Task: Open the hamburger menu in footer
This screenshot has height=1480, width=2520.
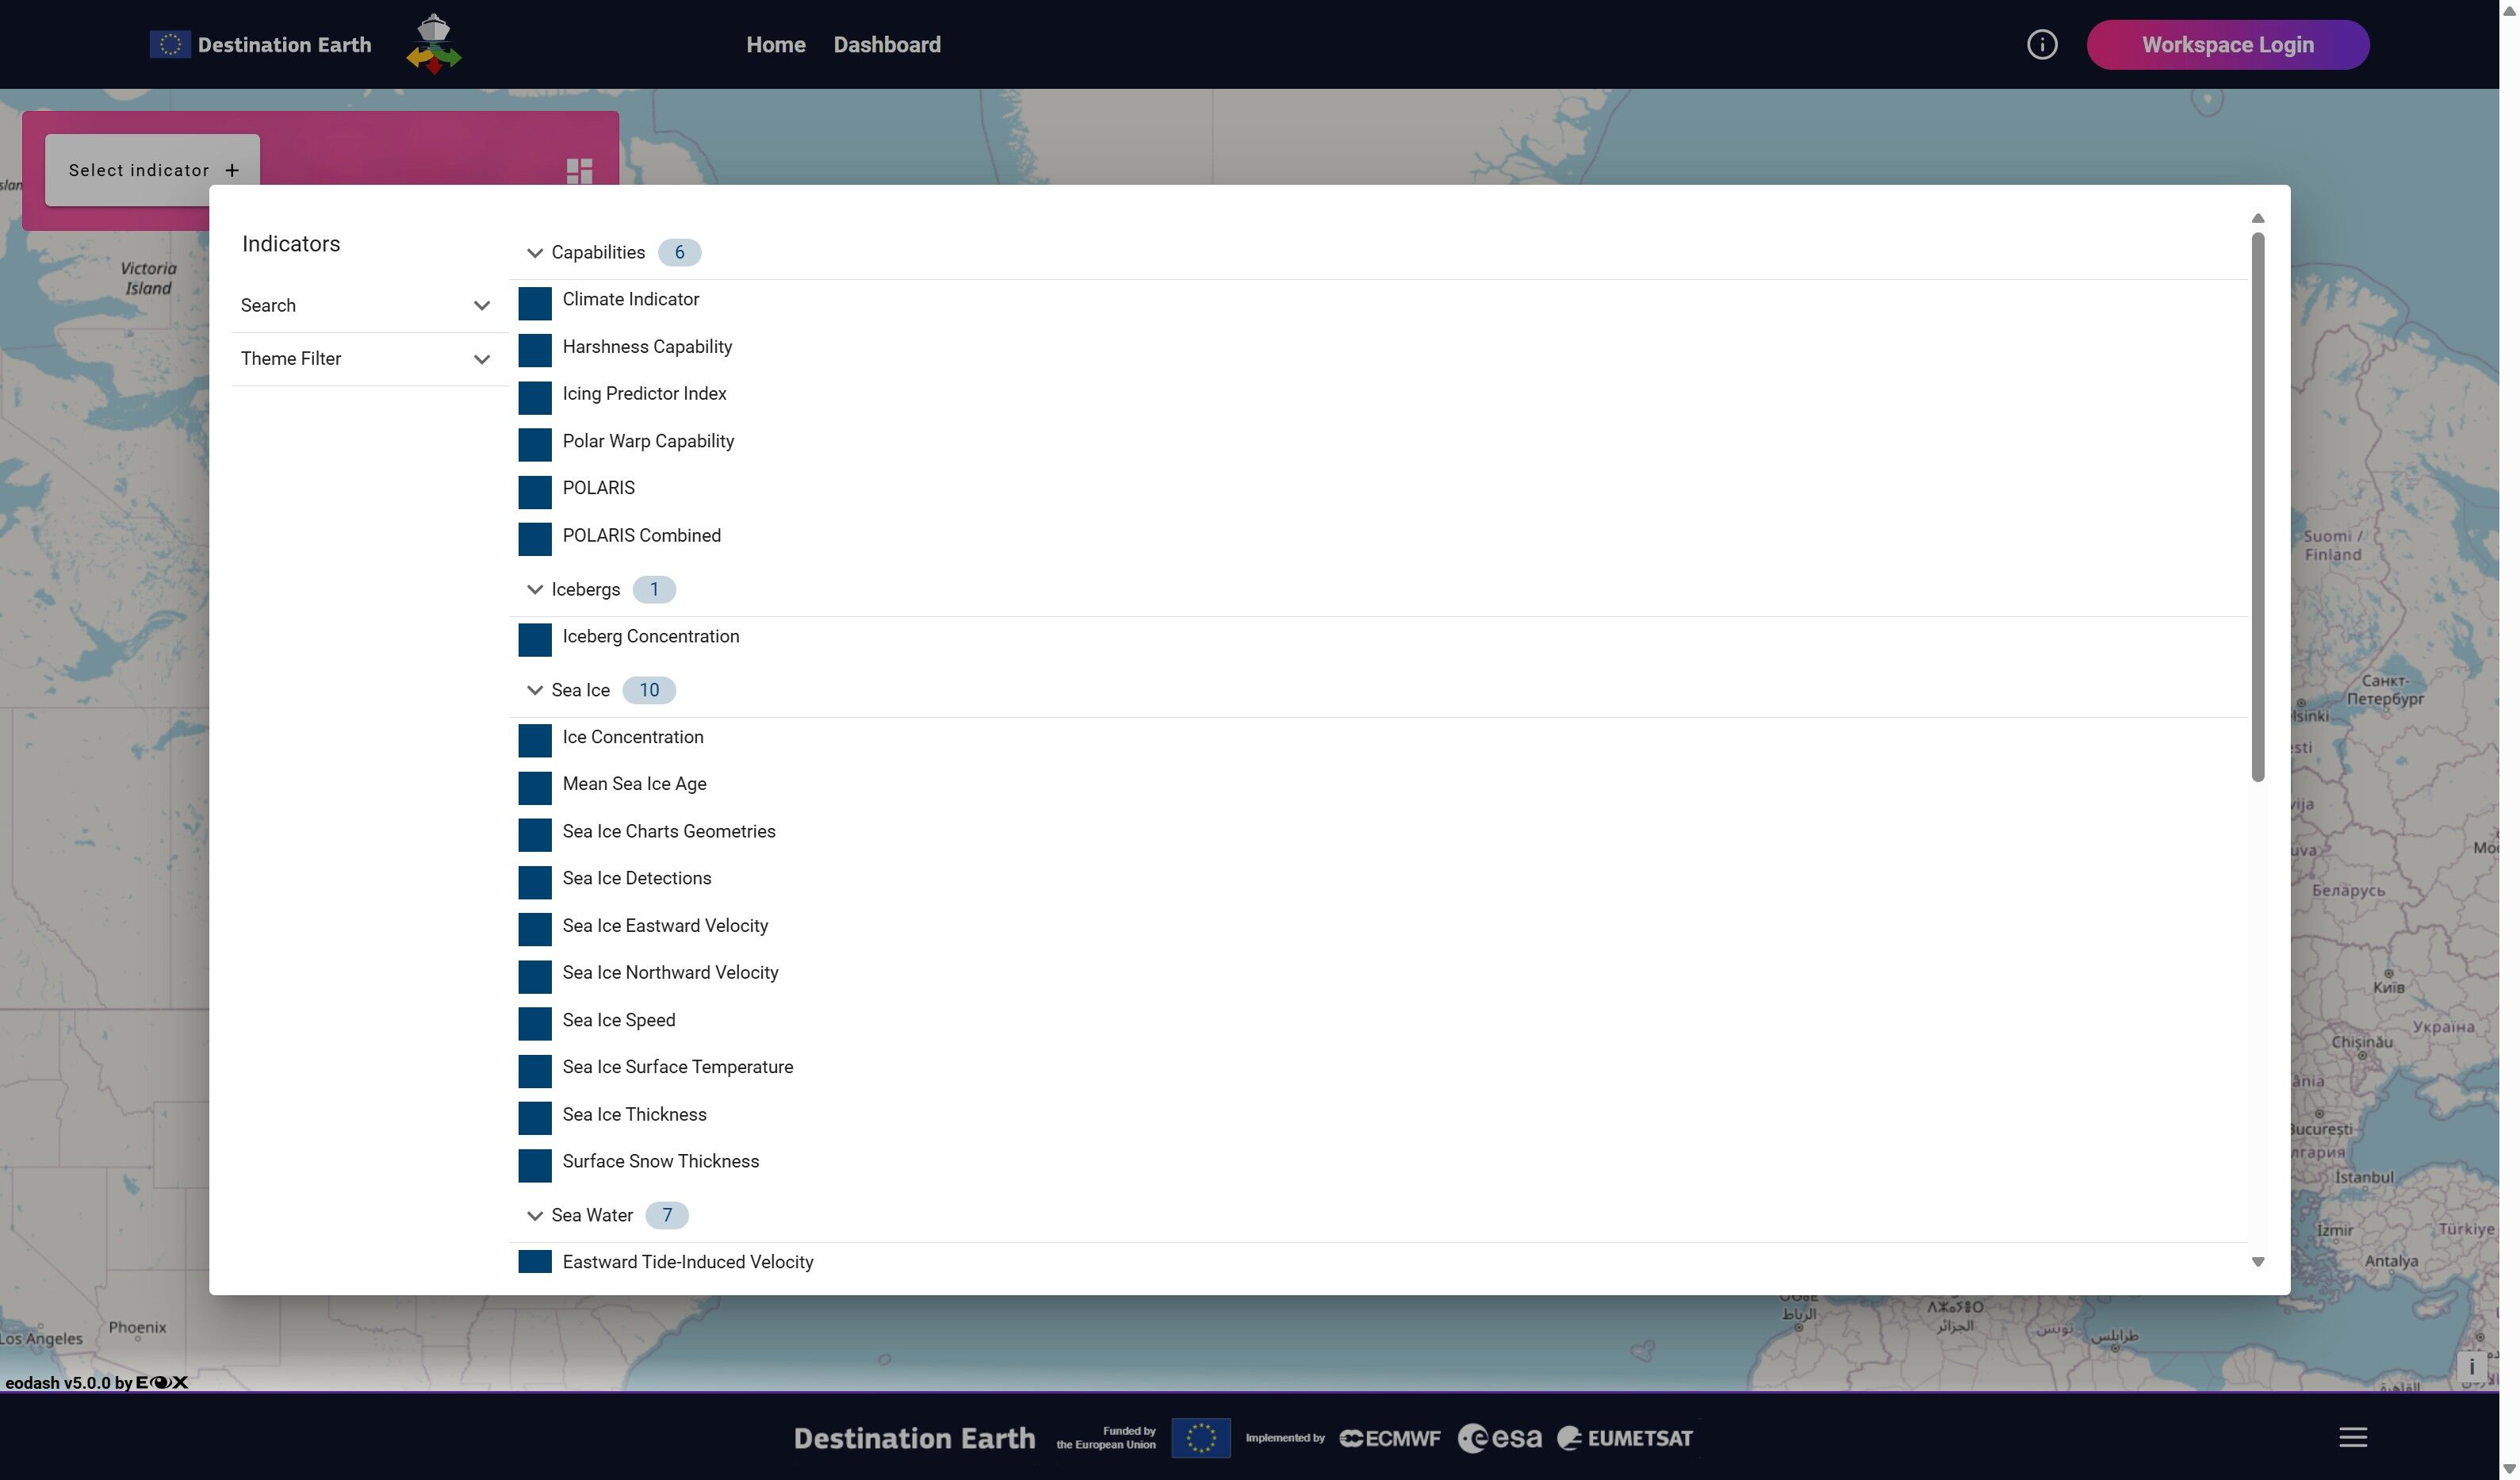Action: point(2352,1437)
